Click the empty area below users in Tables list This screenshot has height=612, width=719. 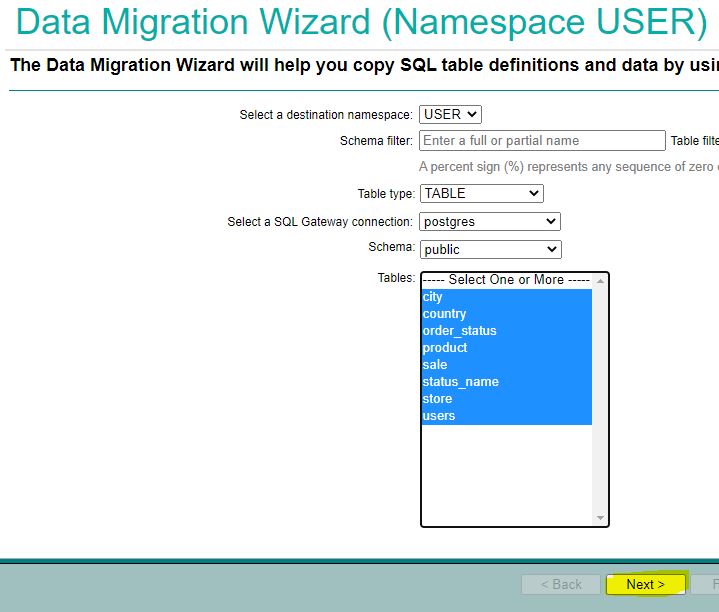tap(506, 470)
